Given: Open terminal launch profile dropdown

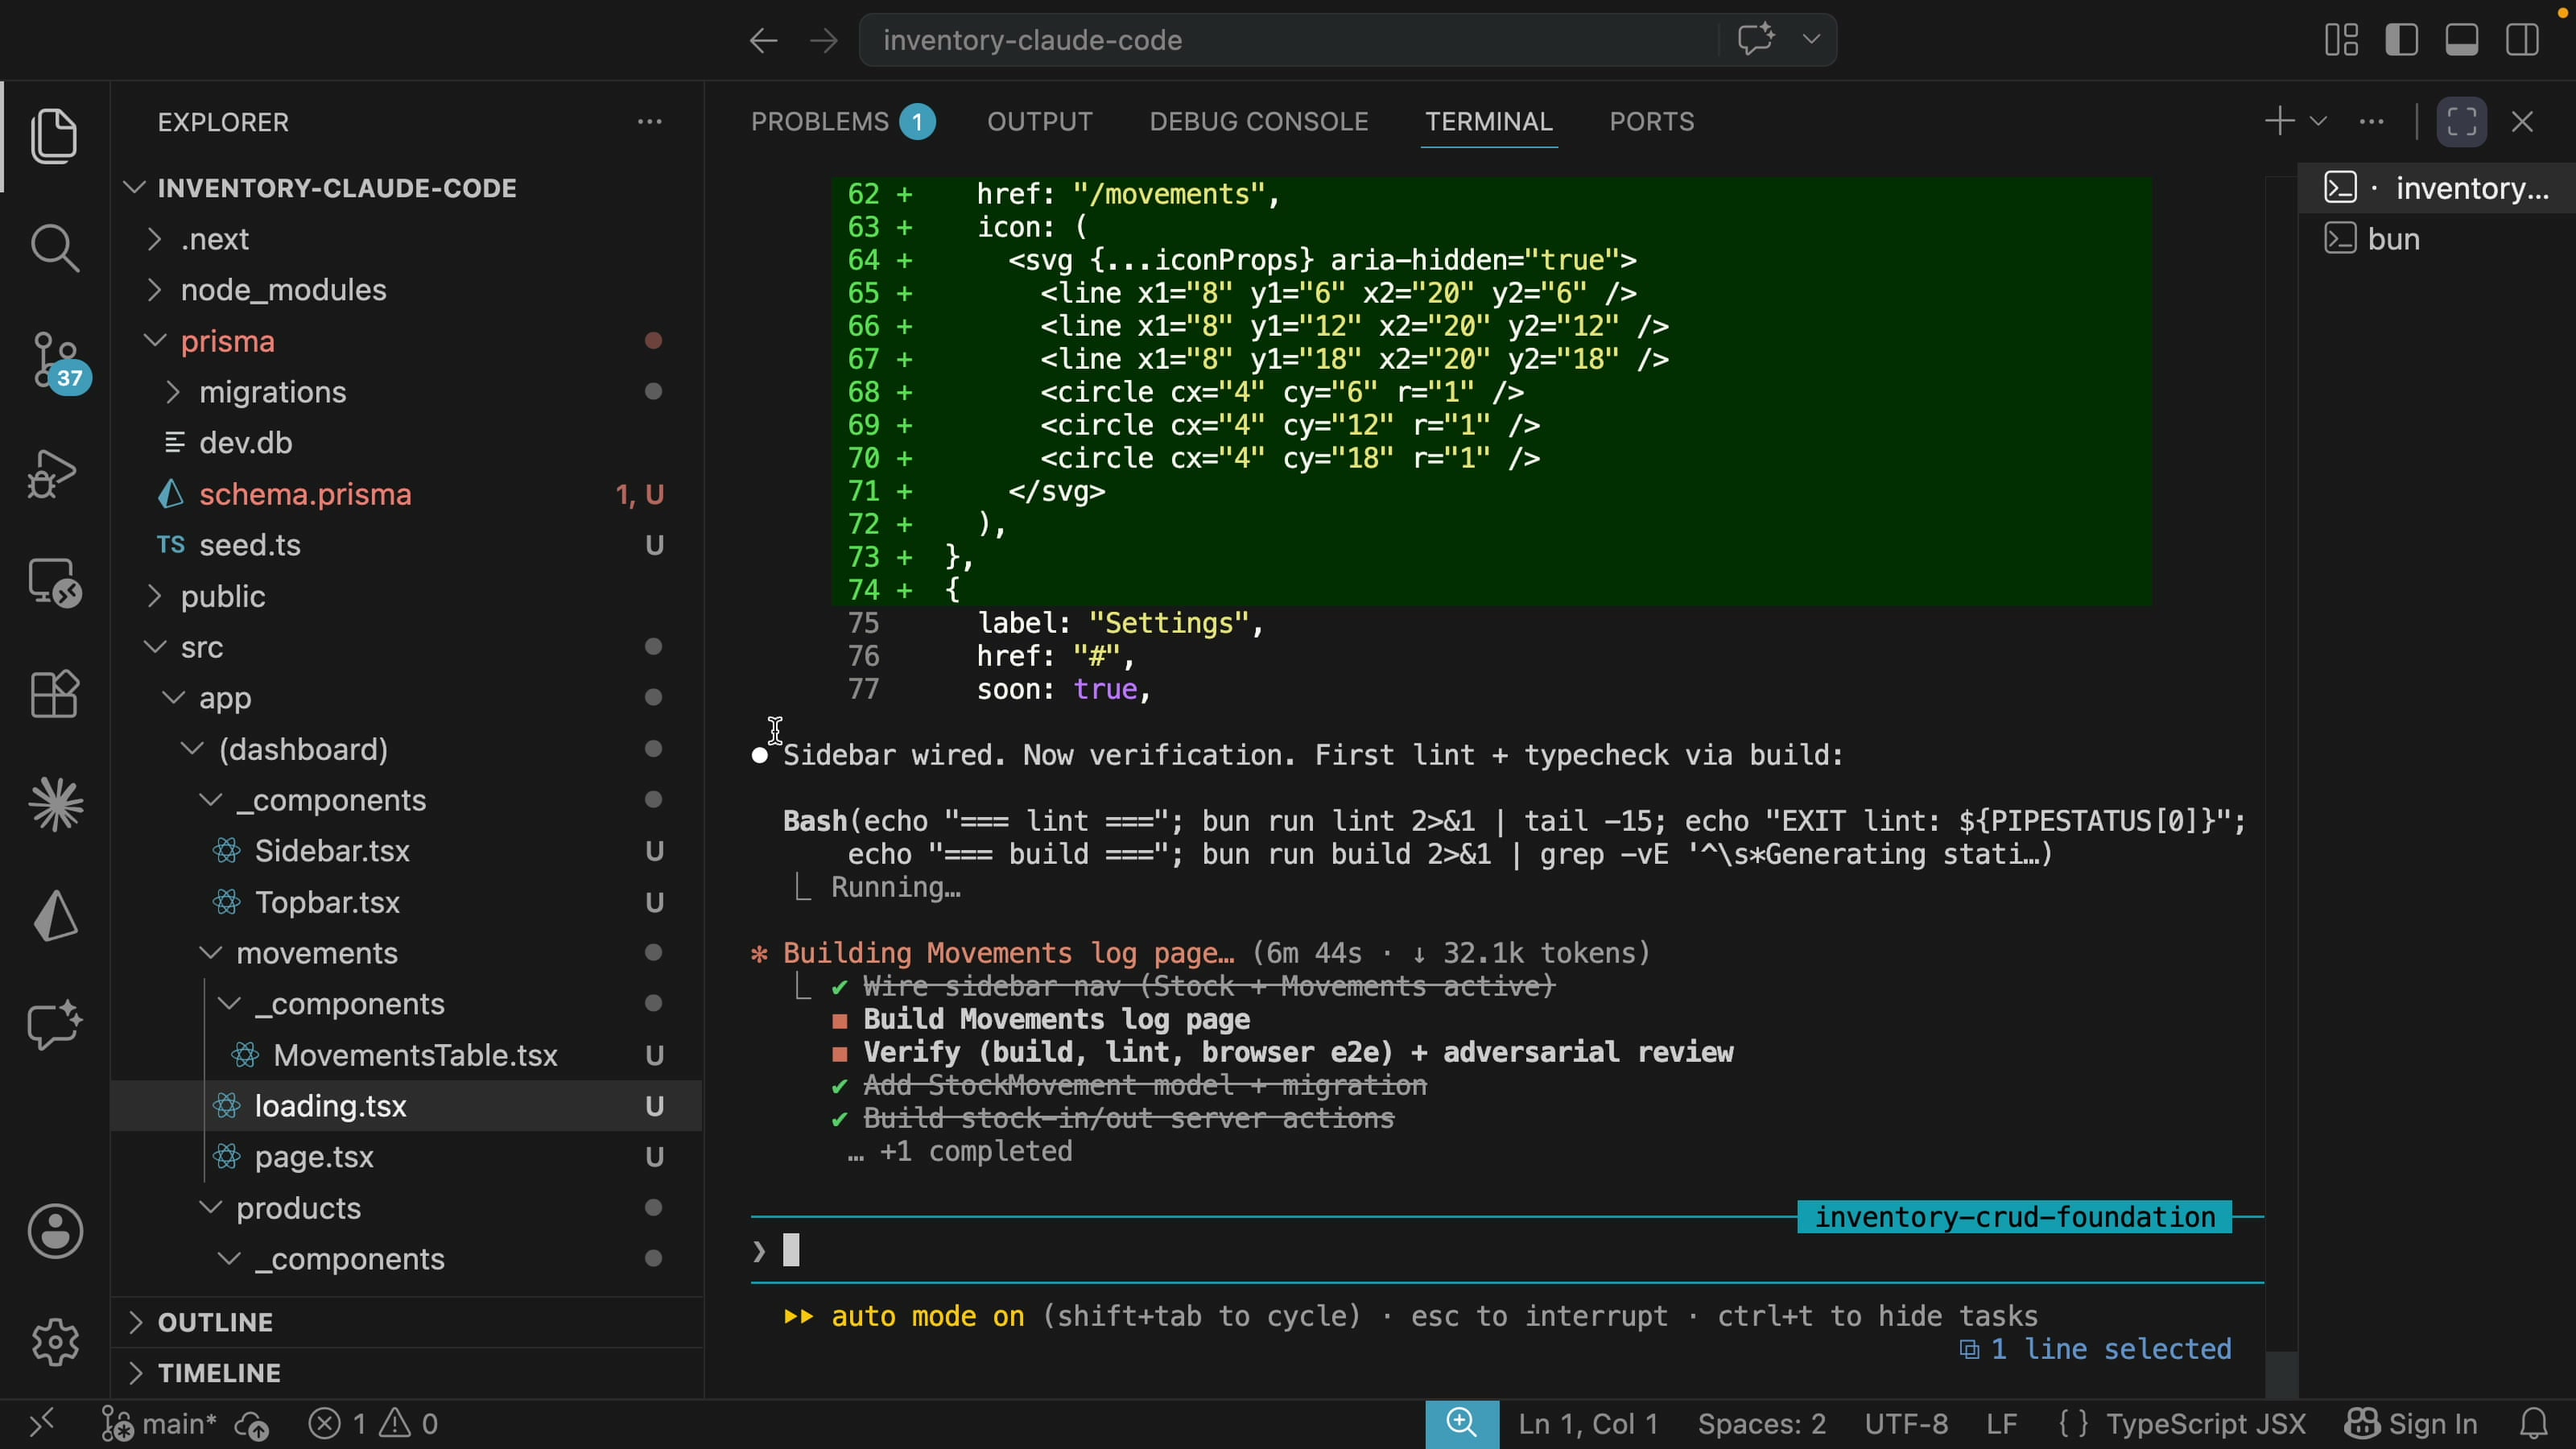Looking at the screenshot, I should pyautogui.click(x=2318, y=122).
